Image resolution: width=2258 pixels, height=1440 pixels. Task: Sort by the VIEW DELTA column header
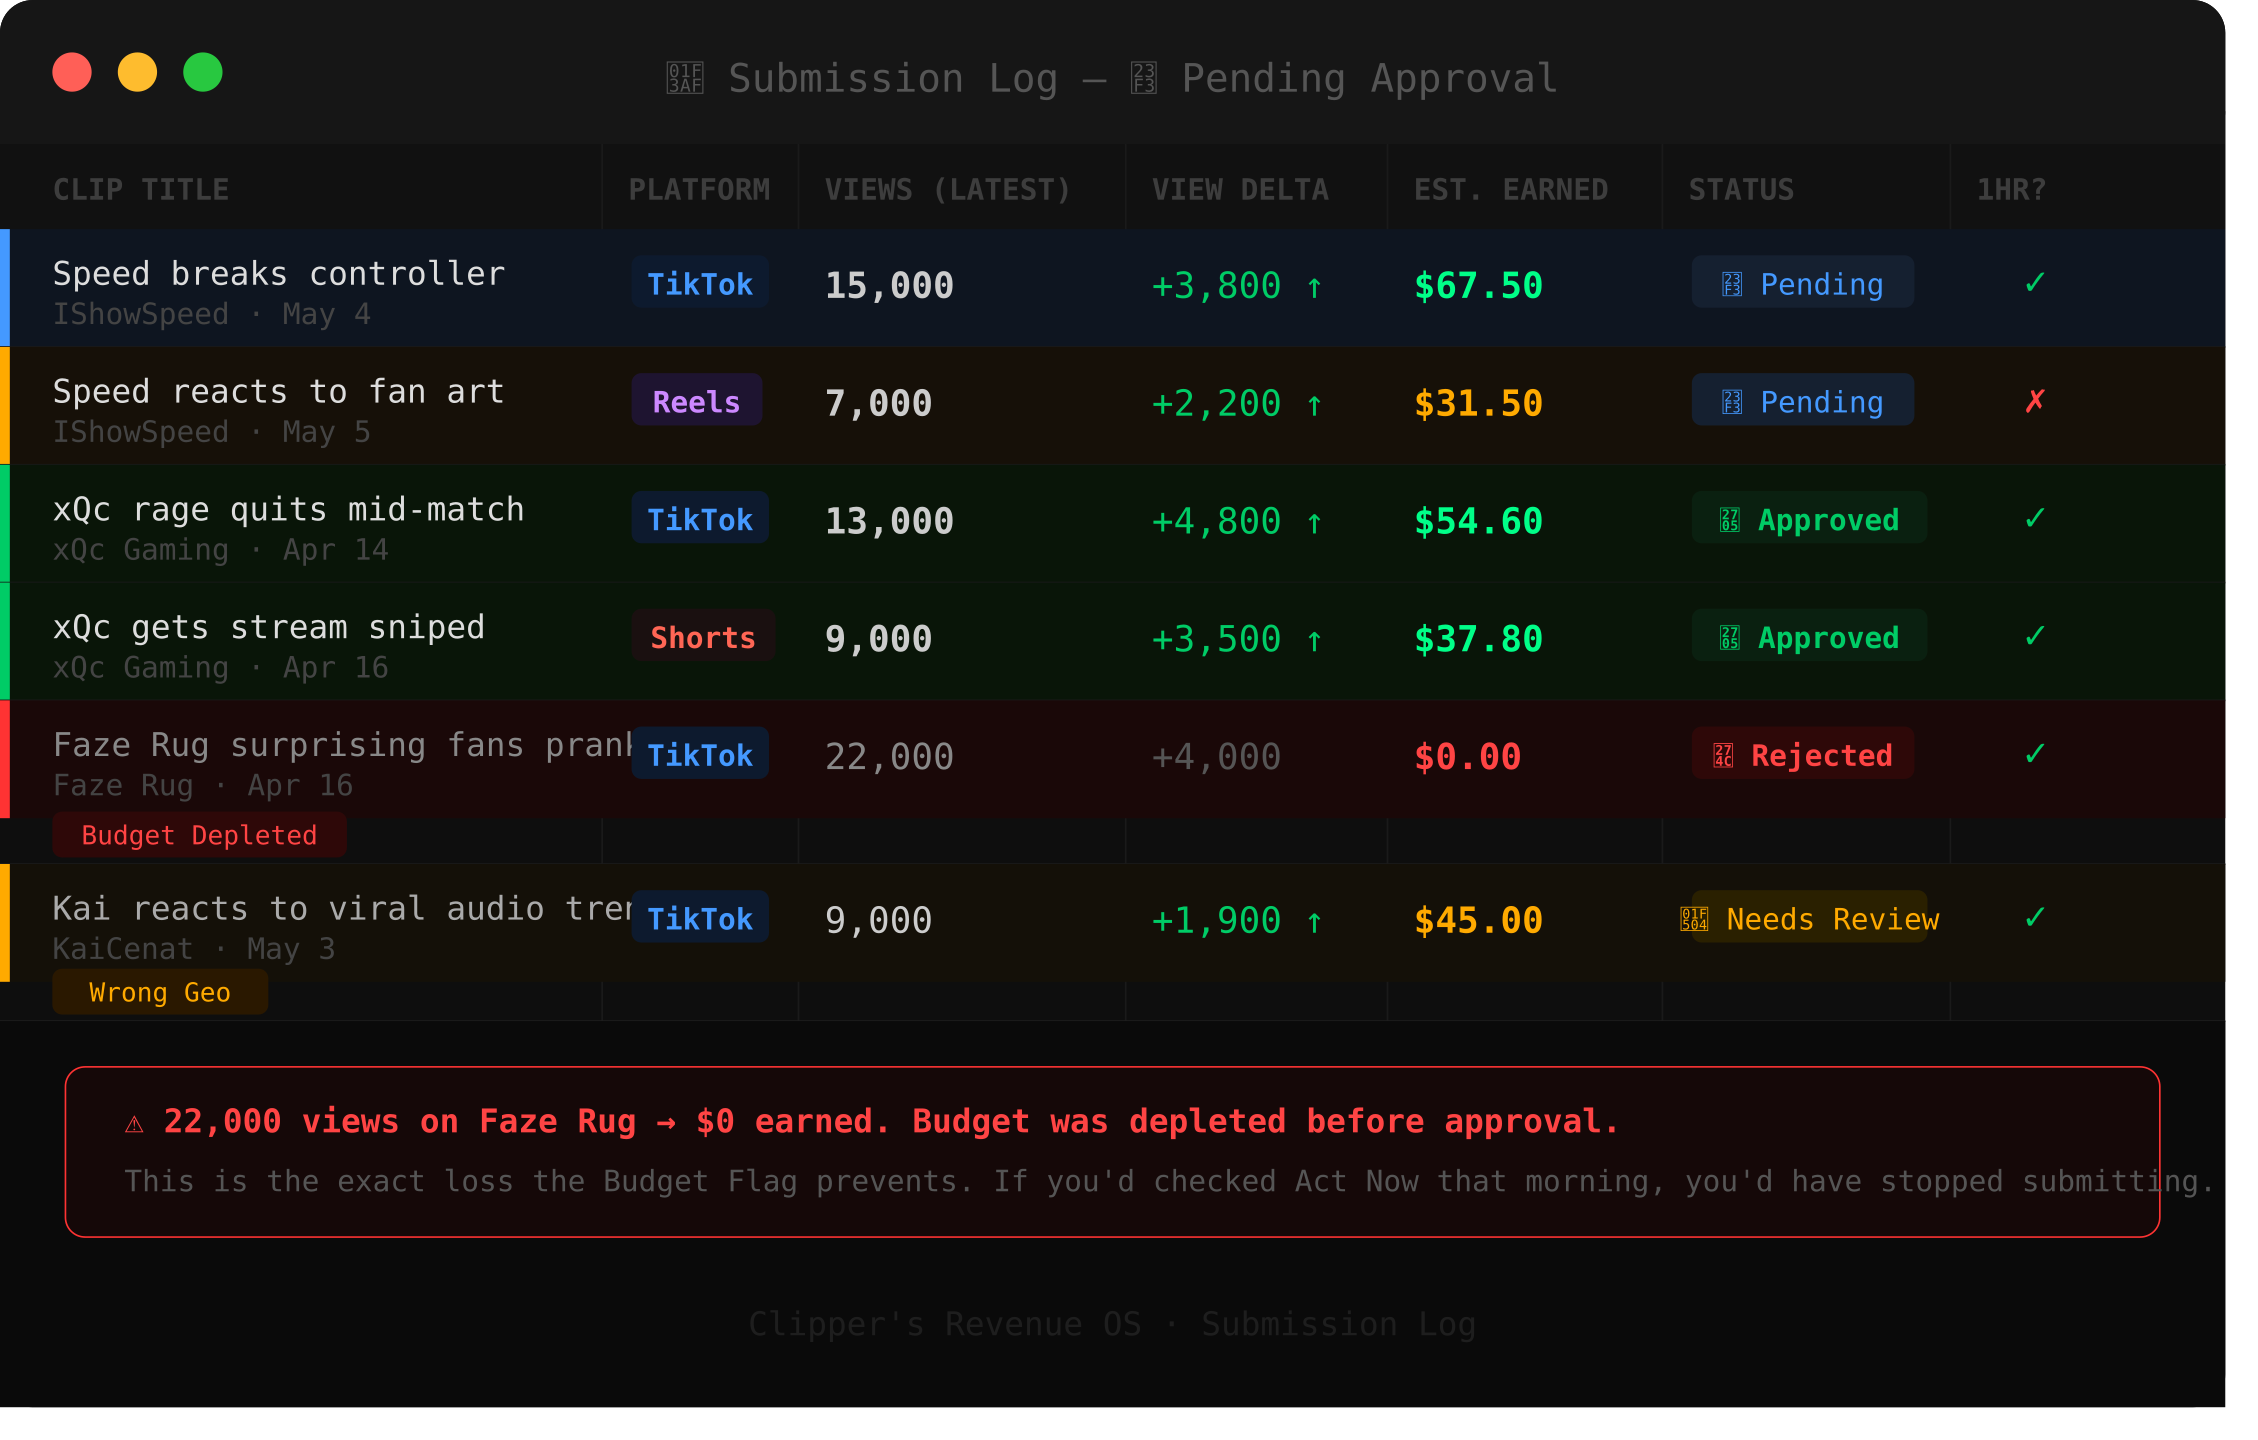pyautogui.click(x=1240, y=189)
